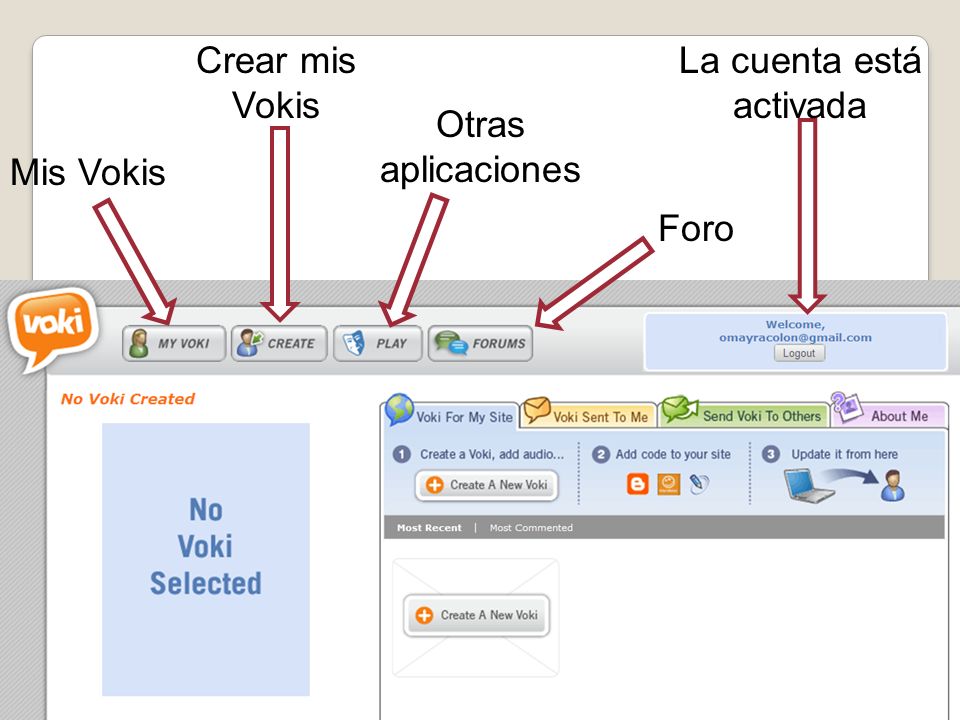
Task: Click the step 3 number badge
Action: coord(770,454)
